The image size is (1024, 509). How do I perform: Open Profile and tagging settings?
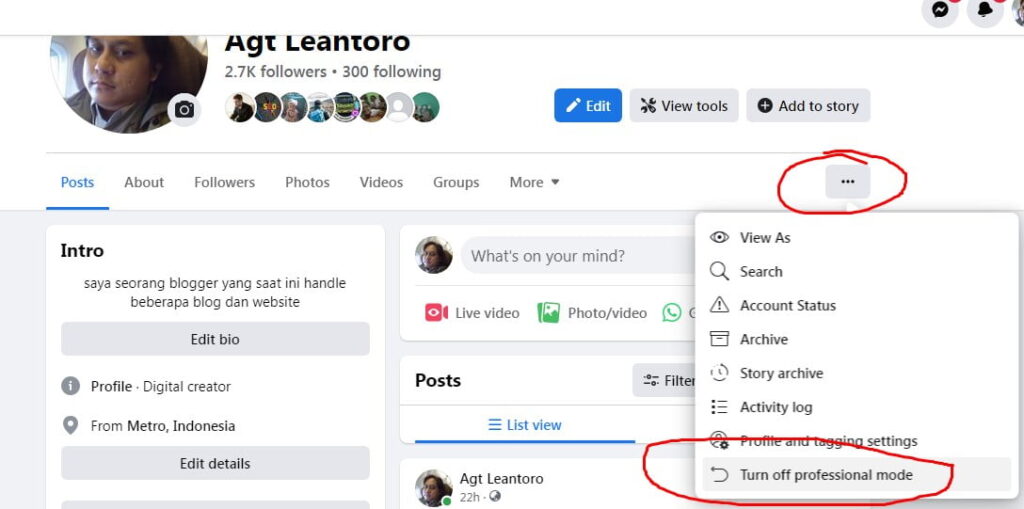click(x=856, y=441)
